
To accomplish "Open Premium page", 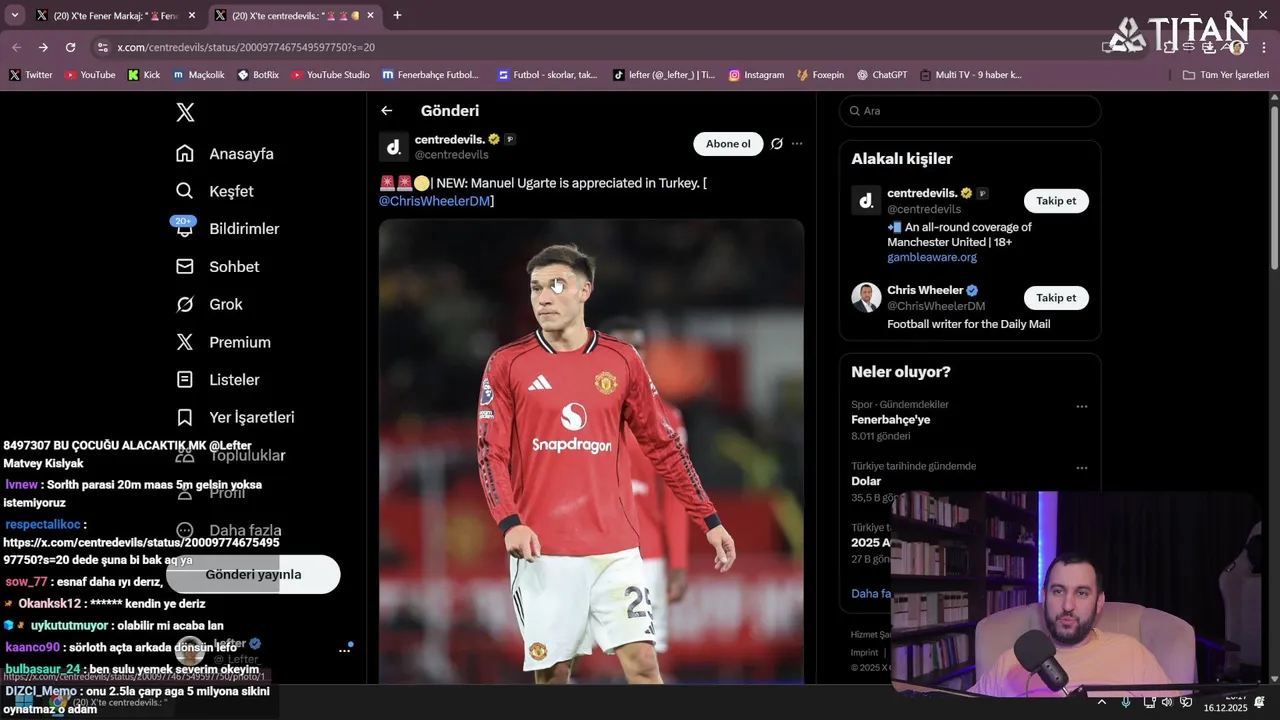I will [x=223, y=342].
